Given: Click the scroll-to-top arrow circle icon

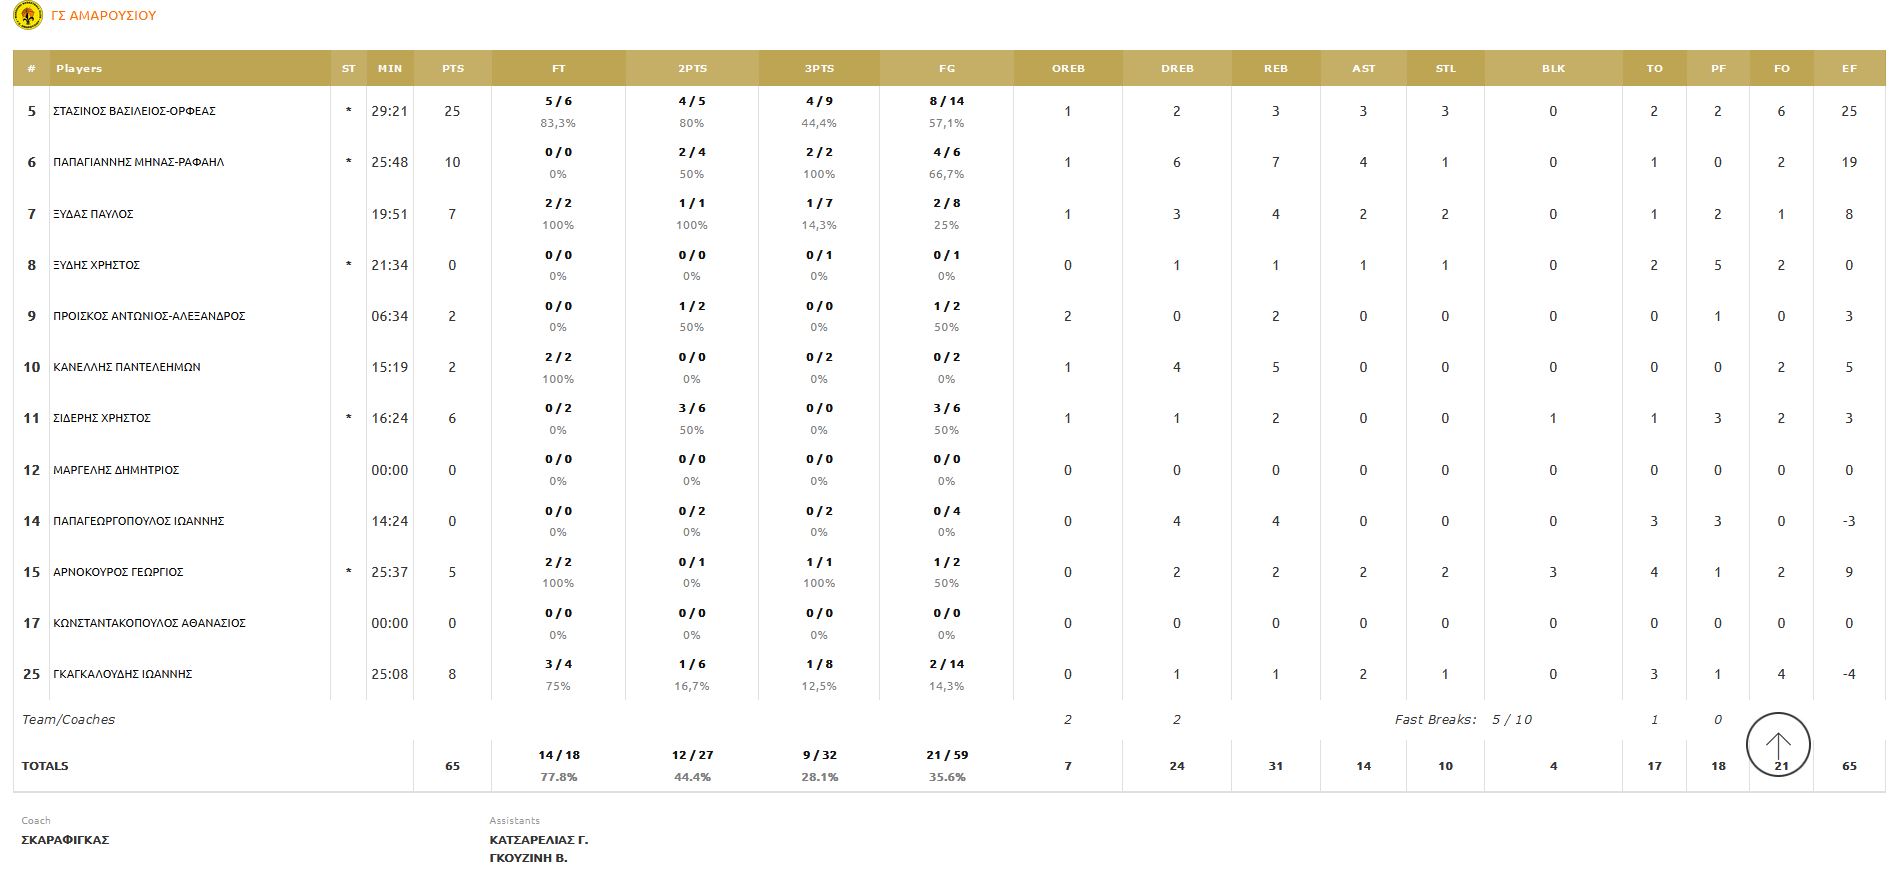Looking at the screenshot, I should click(x=1778, y=745).
